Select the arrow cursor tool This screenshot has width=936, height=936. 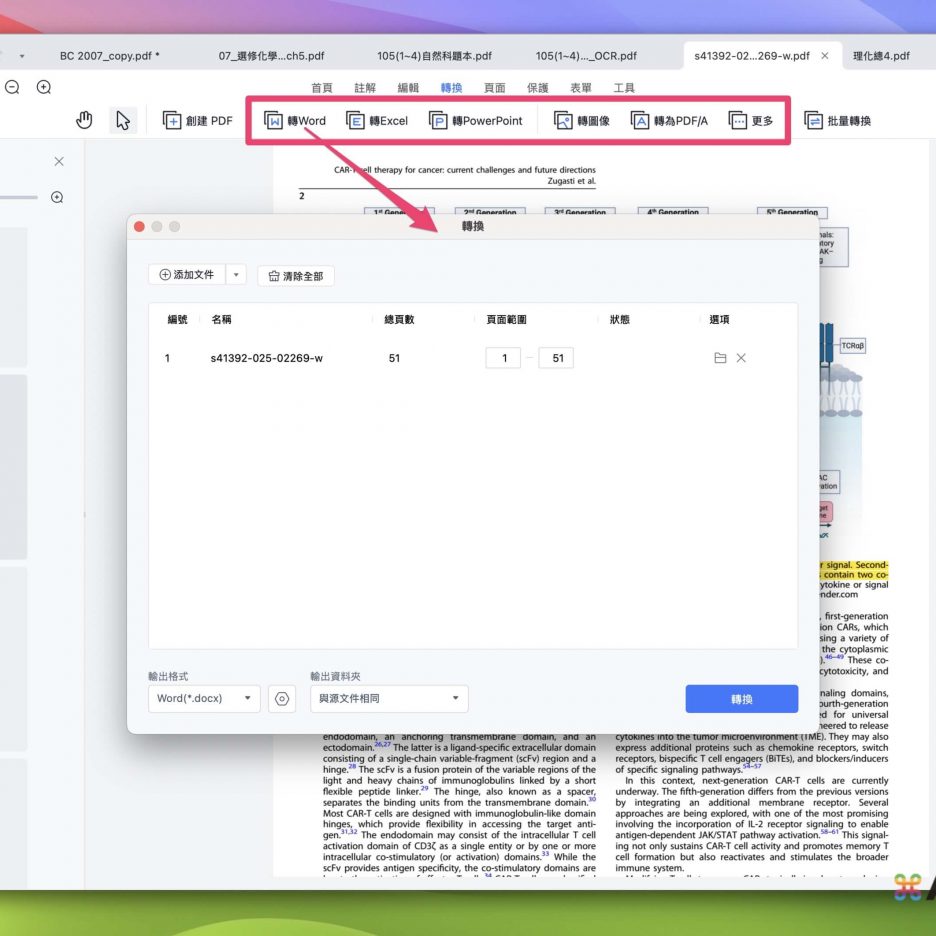tap(123, 121)
